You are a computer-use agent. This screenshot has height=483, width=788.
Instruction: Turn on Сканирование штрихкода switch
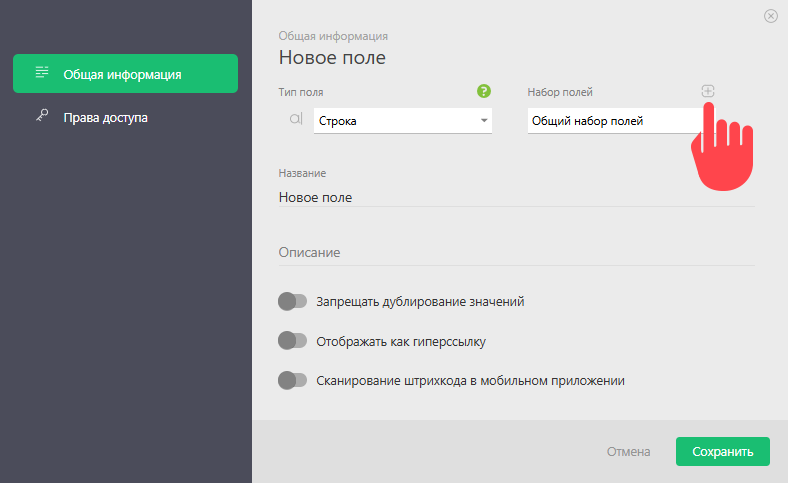(x=292, y=380)
